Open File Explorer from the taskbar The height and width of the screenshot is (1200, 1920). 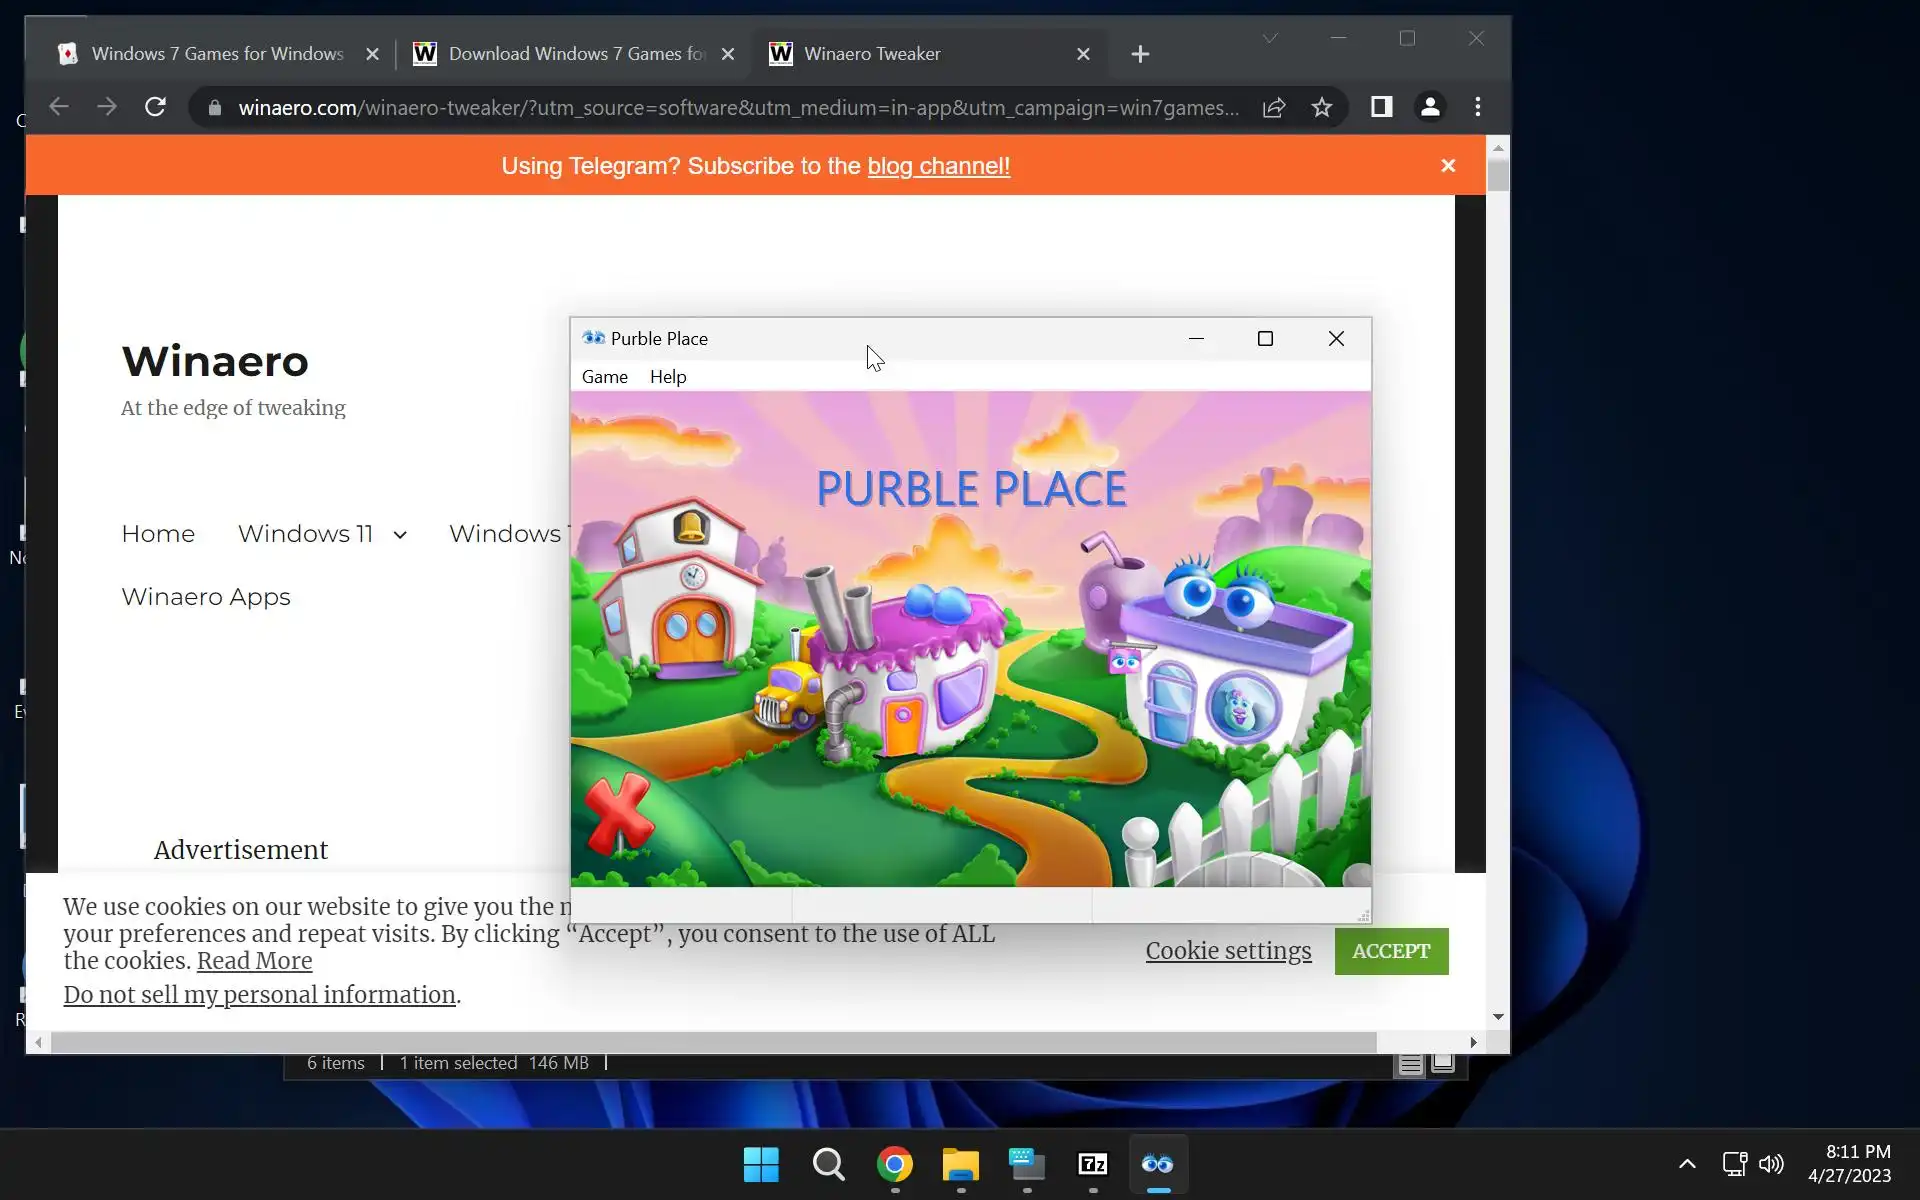(960, 1164)
